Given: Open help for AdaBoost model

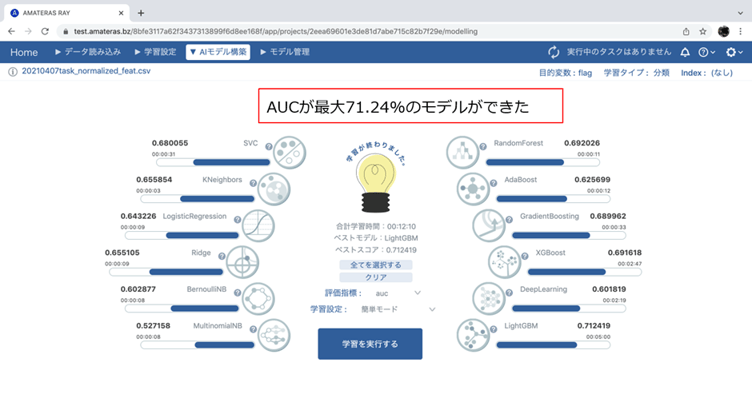Looking at the screenshot, I should tap(494, 183).
